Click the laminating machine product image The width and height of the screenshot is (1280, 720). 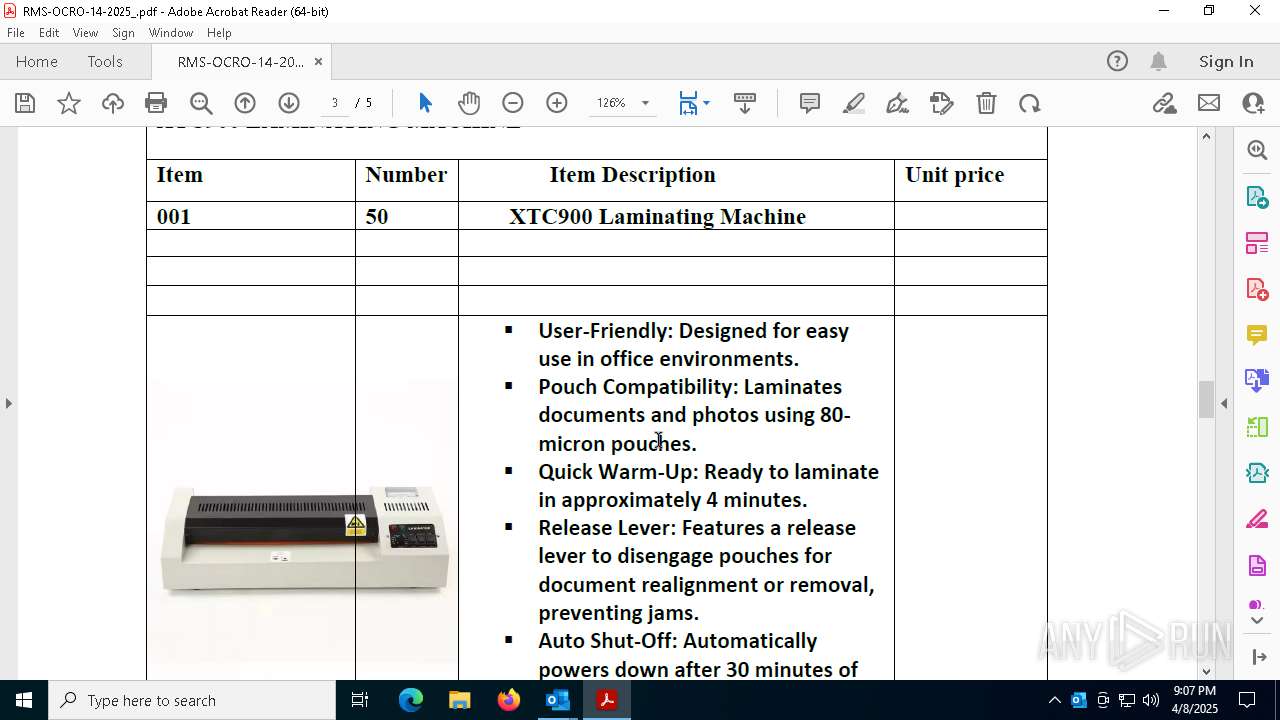305,541
